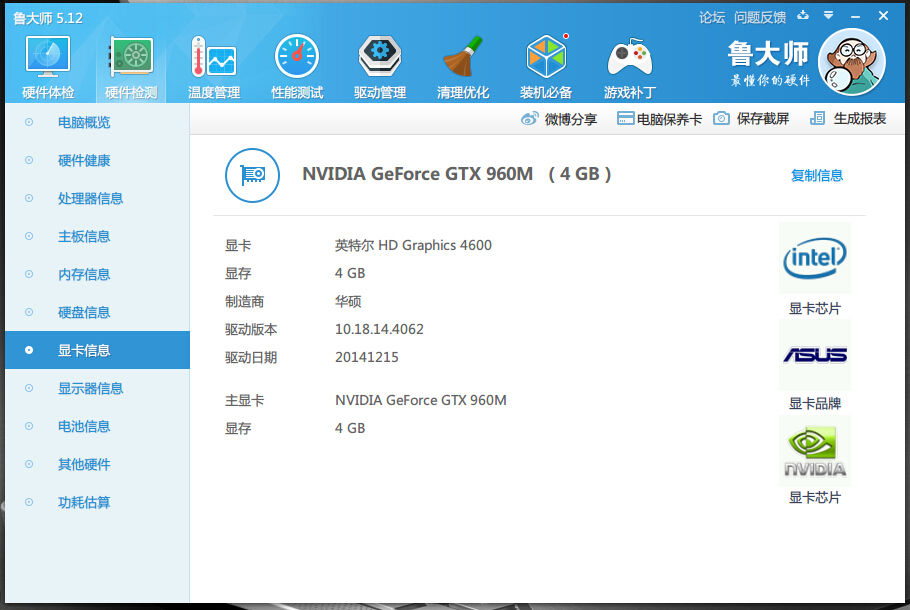Click 保存截屏 save screenshot button
The height and width of the screenshot is (610, 910).
point(763,119)
